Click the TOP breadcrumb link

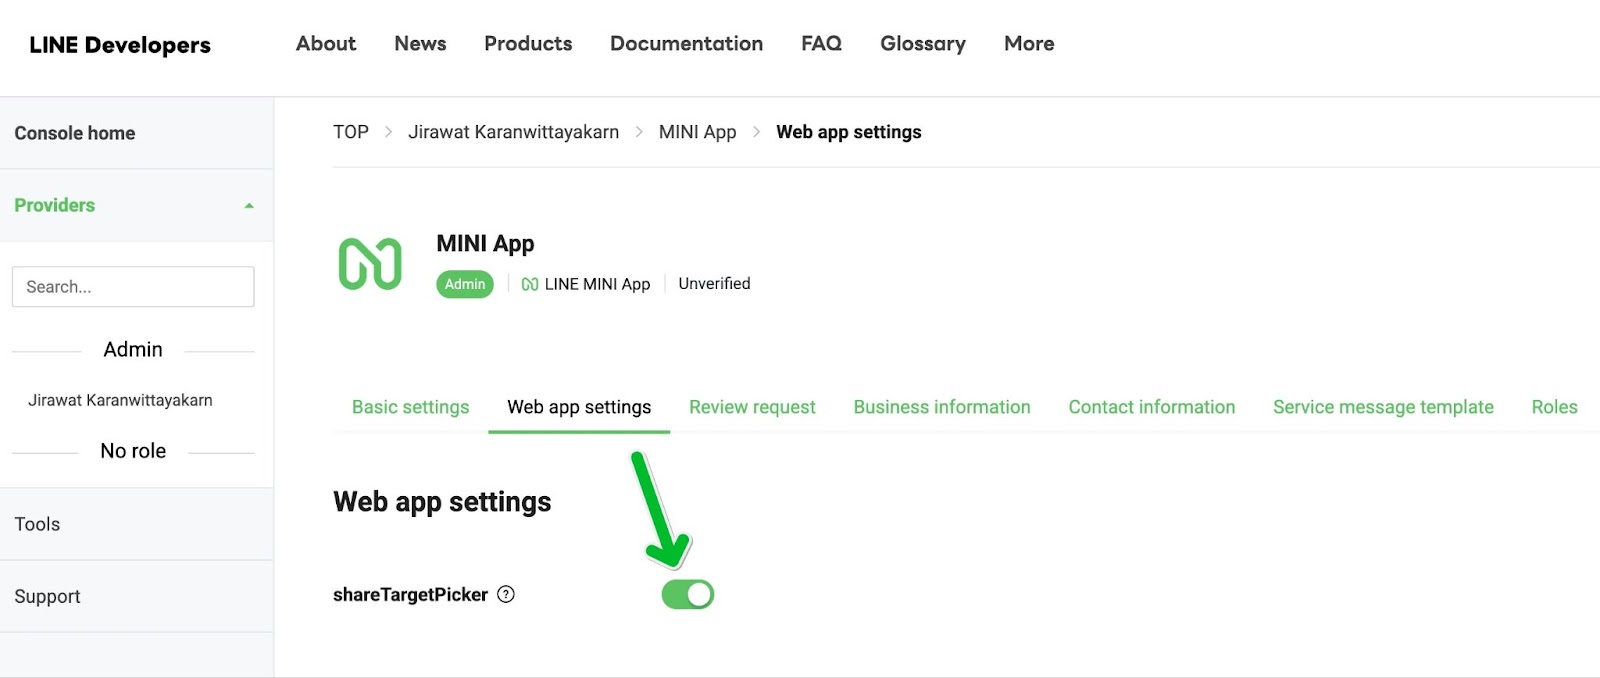[x=351, y=132]
